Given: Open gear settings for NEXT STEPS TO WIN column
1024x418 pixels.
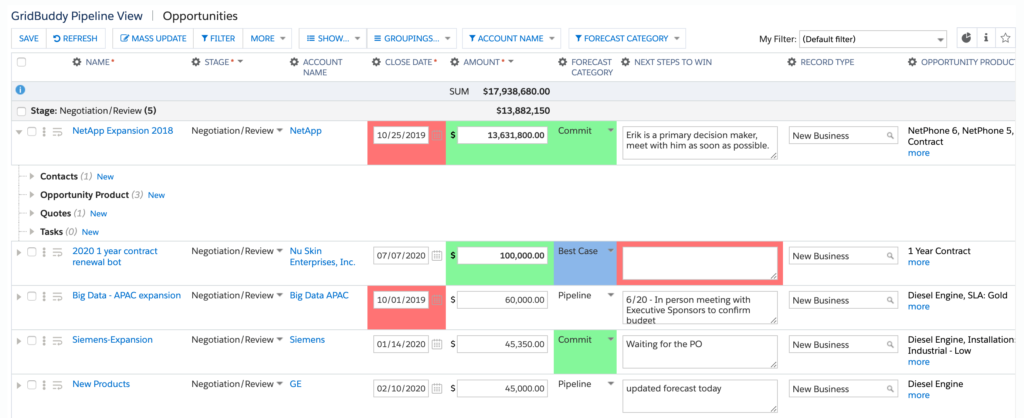Looking at the screenshot, I should click(x=625, y=62).
